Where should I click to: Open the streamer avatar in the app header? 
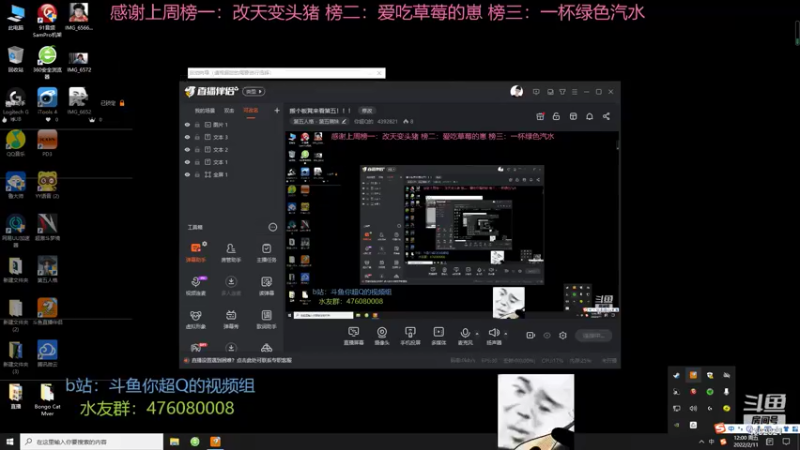point(516,92)
